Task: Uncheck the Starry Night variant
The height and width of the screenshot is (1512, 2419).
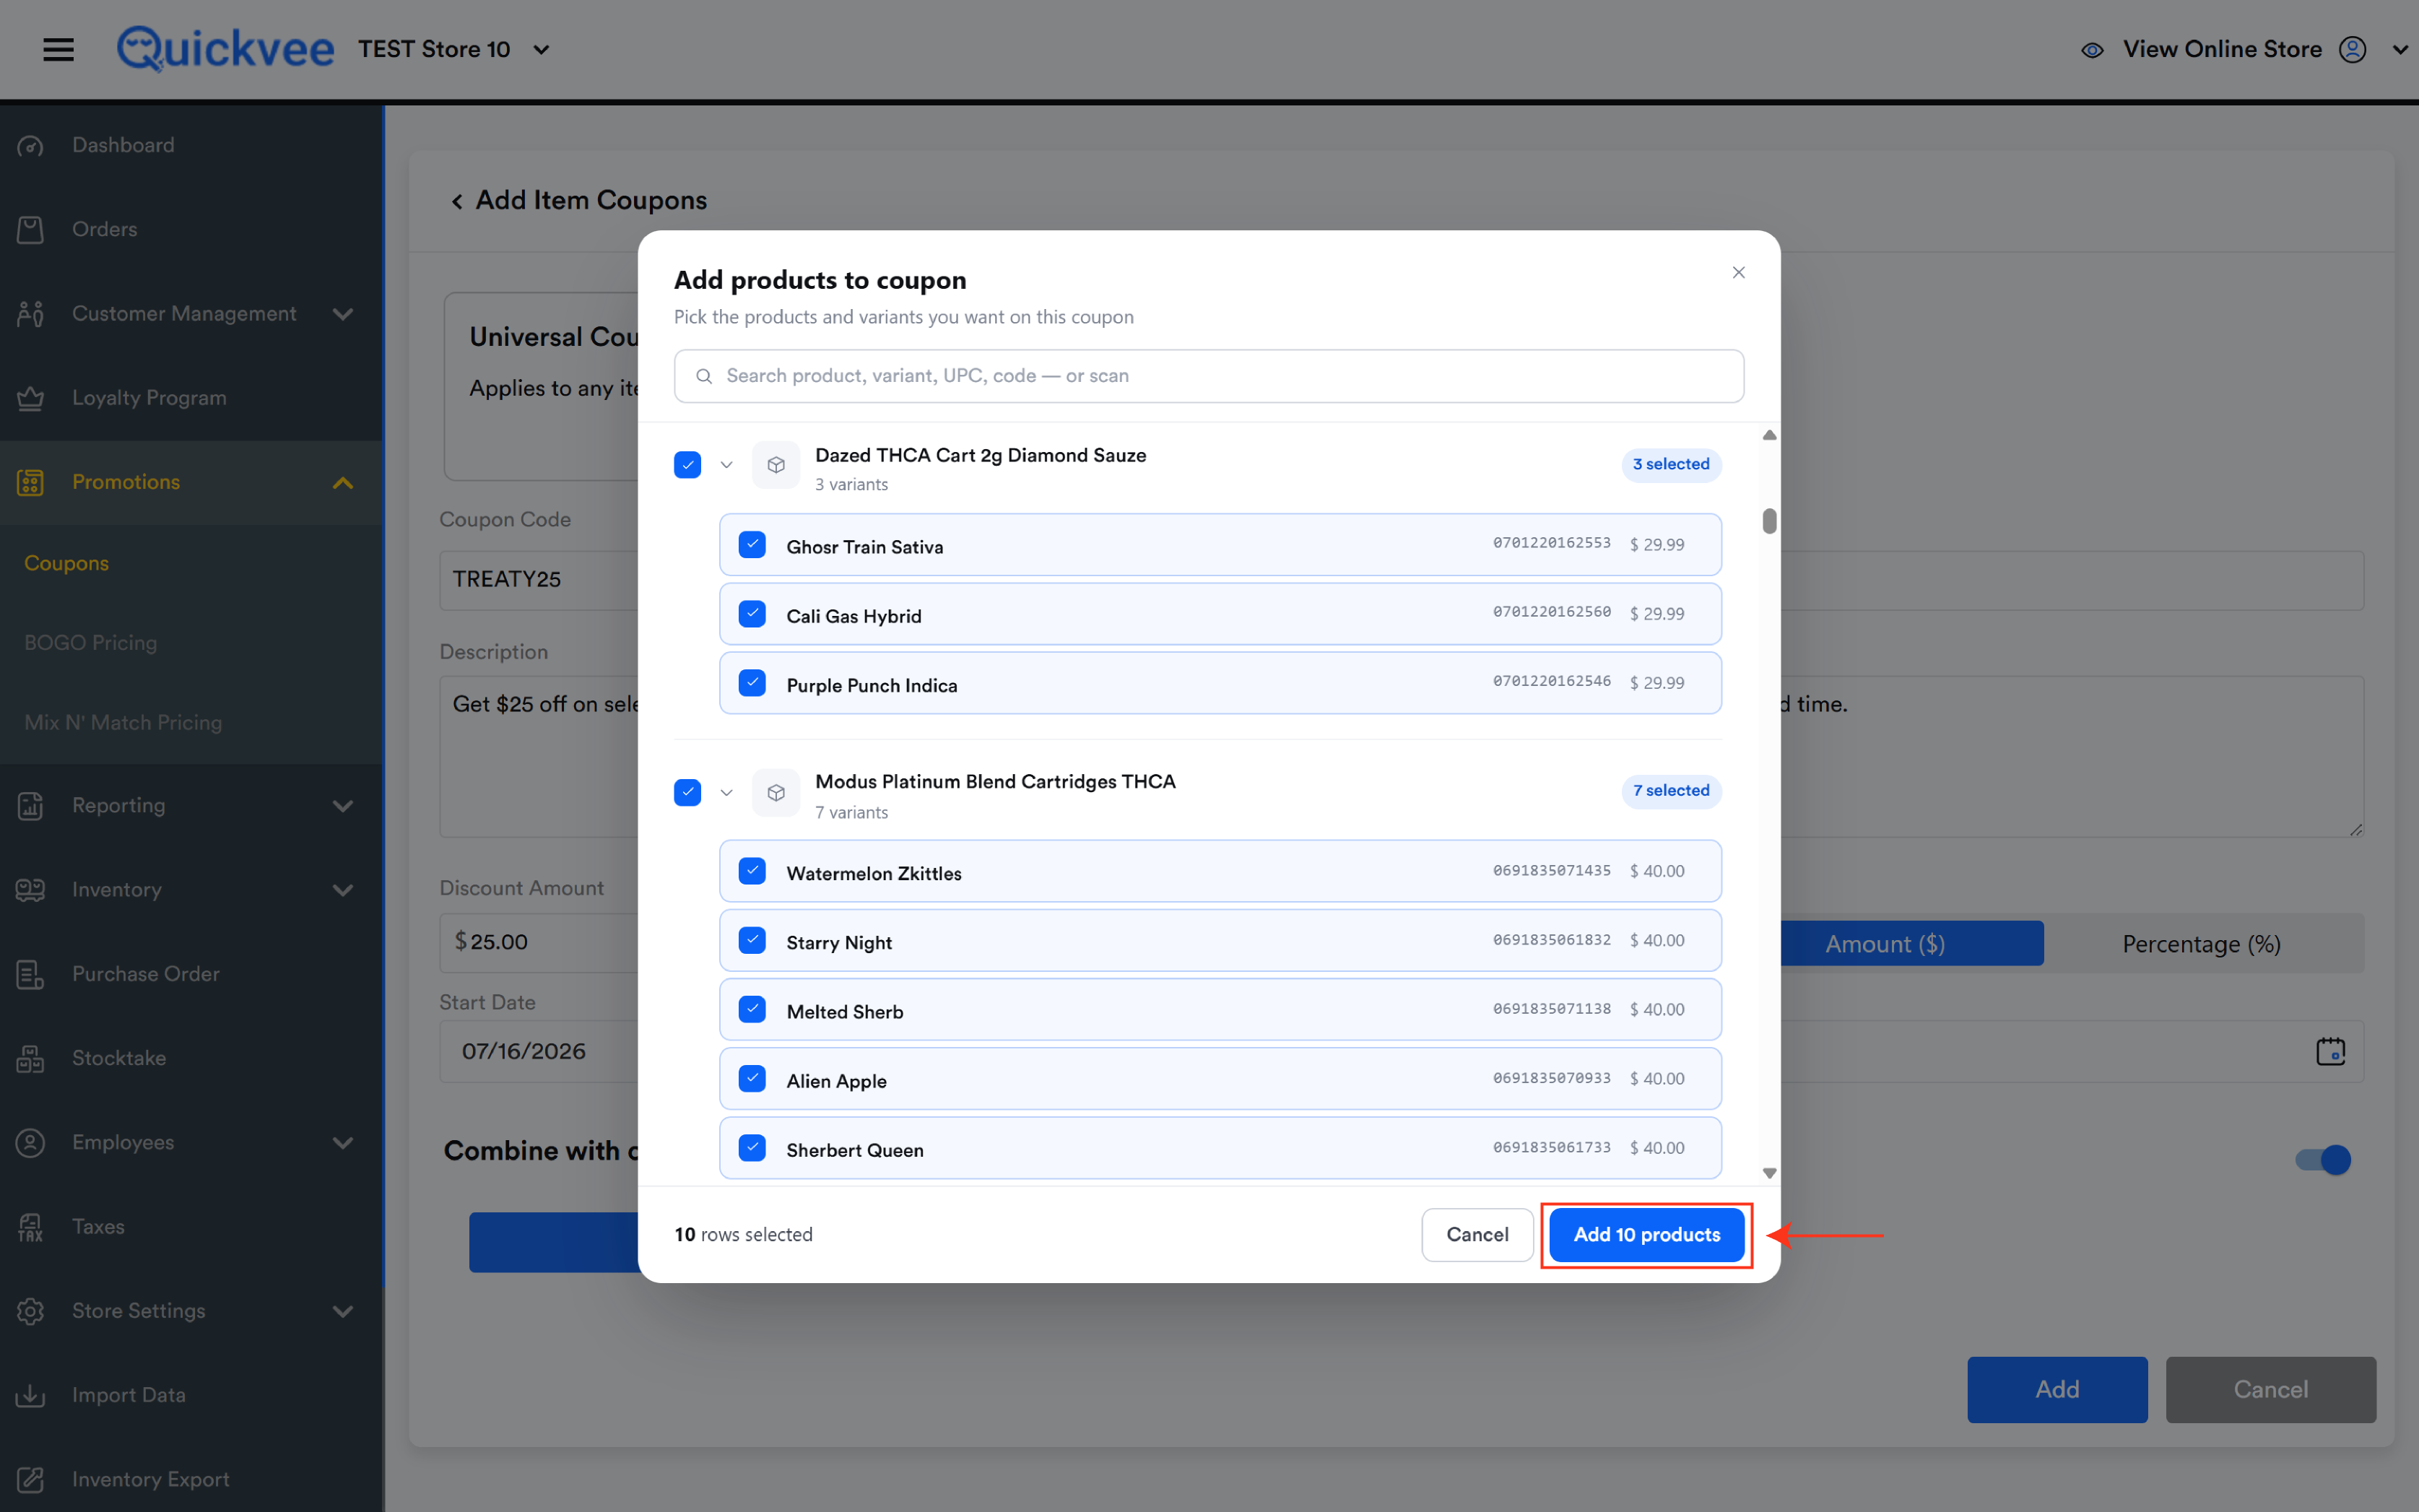Action: point(752,940)
